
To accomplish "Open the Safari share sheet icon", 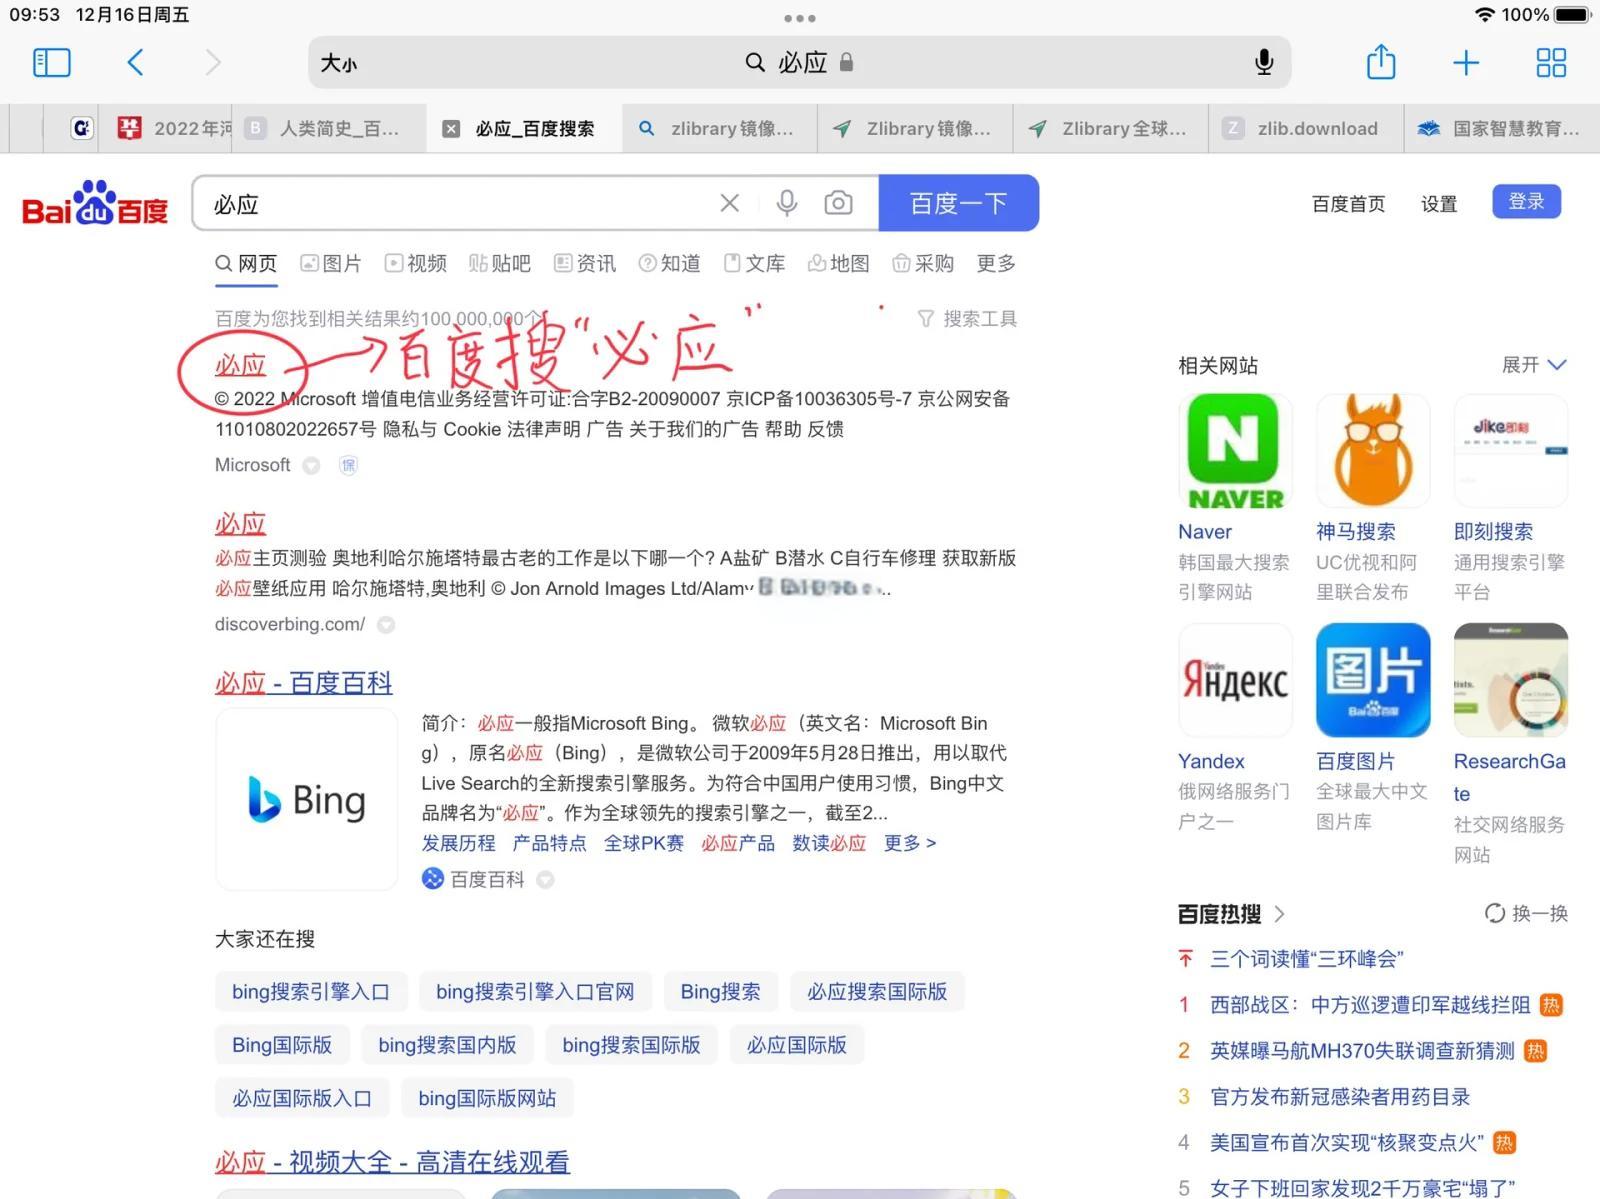I will [x=1381, y=62].
